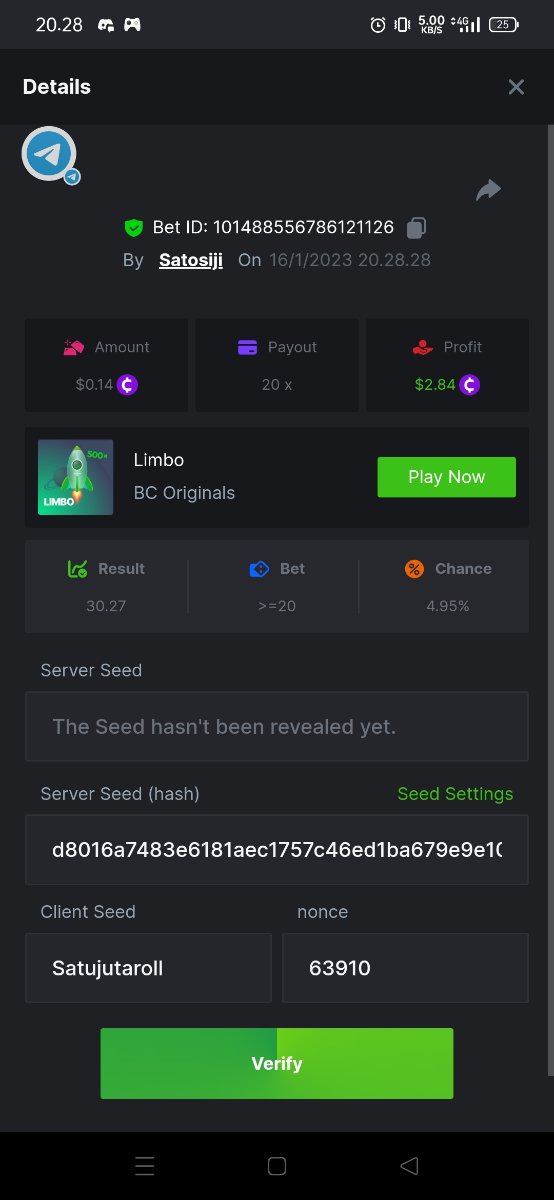Tap the share arrow icon
This screenshot has width=554, height=1200.
pyautogui.click(x=488, y=190)
